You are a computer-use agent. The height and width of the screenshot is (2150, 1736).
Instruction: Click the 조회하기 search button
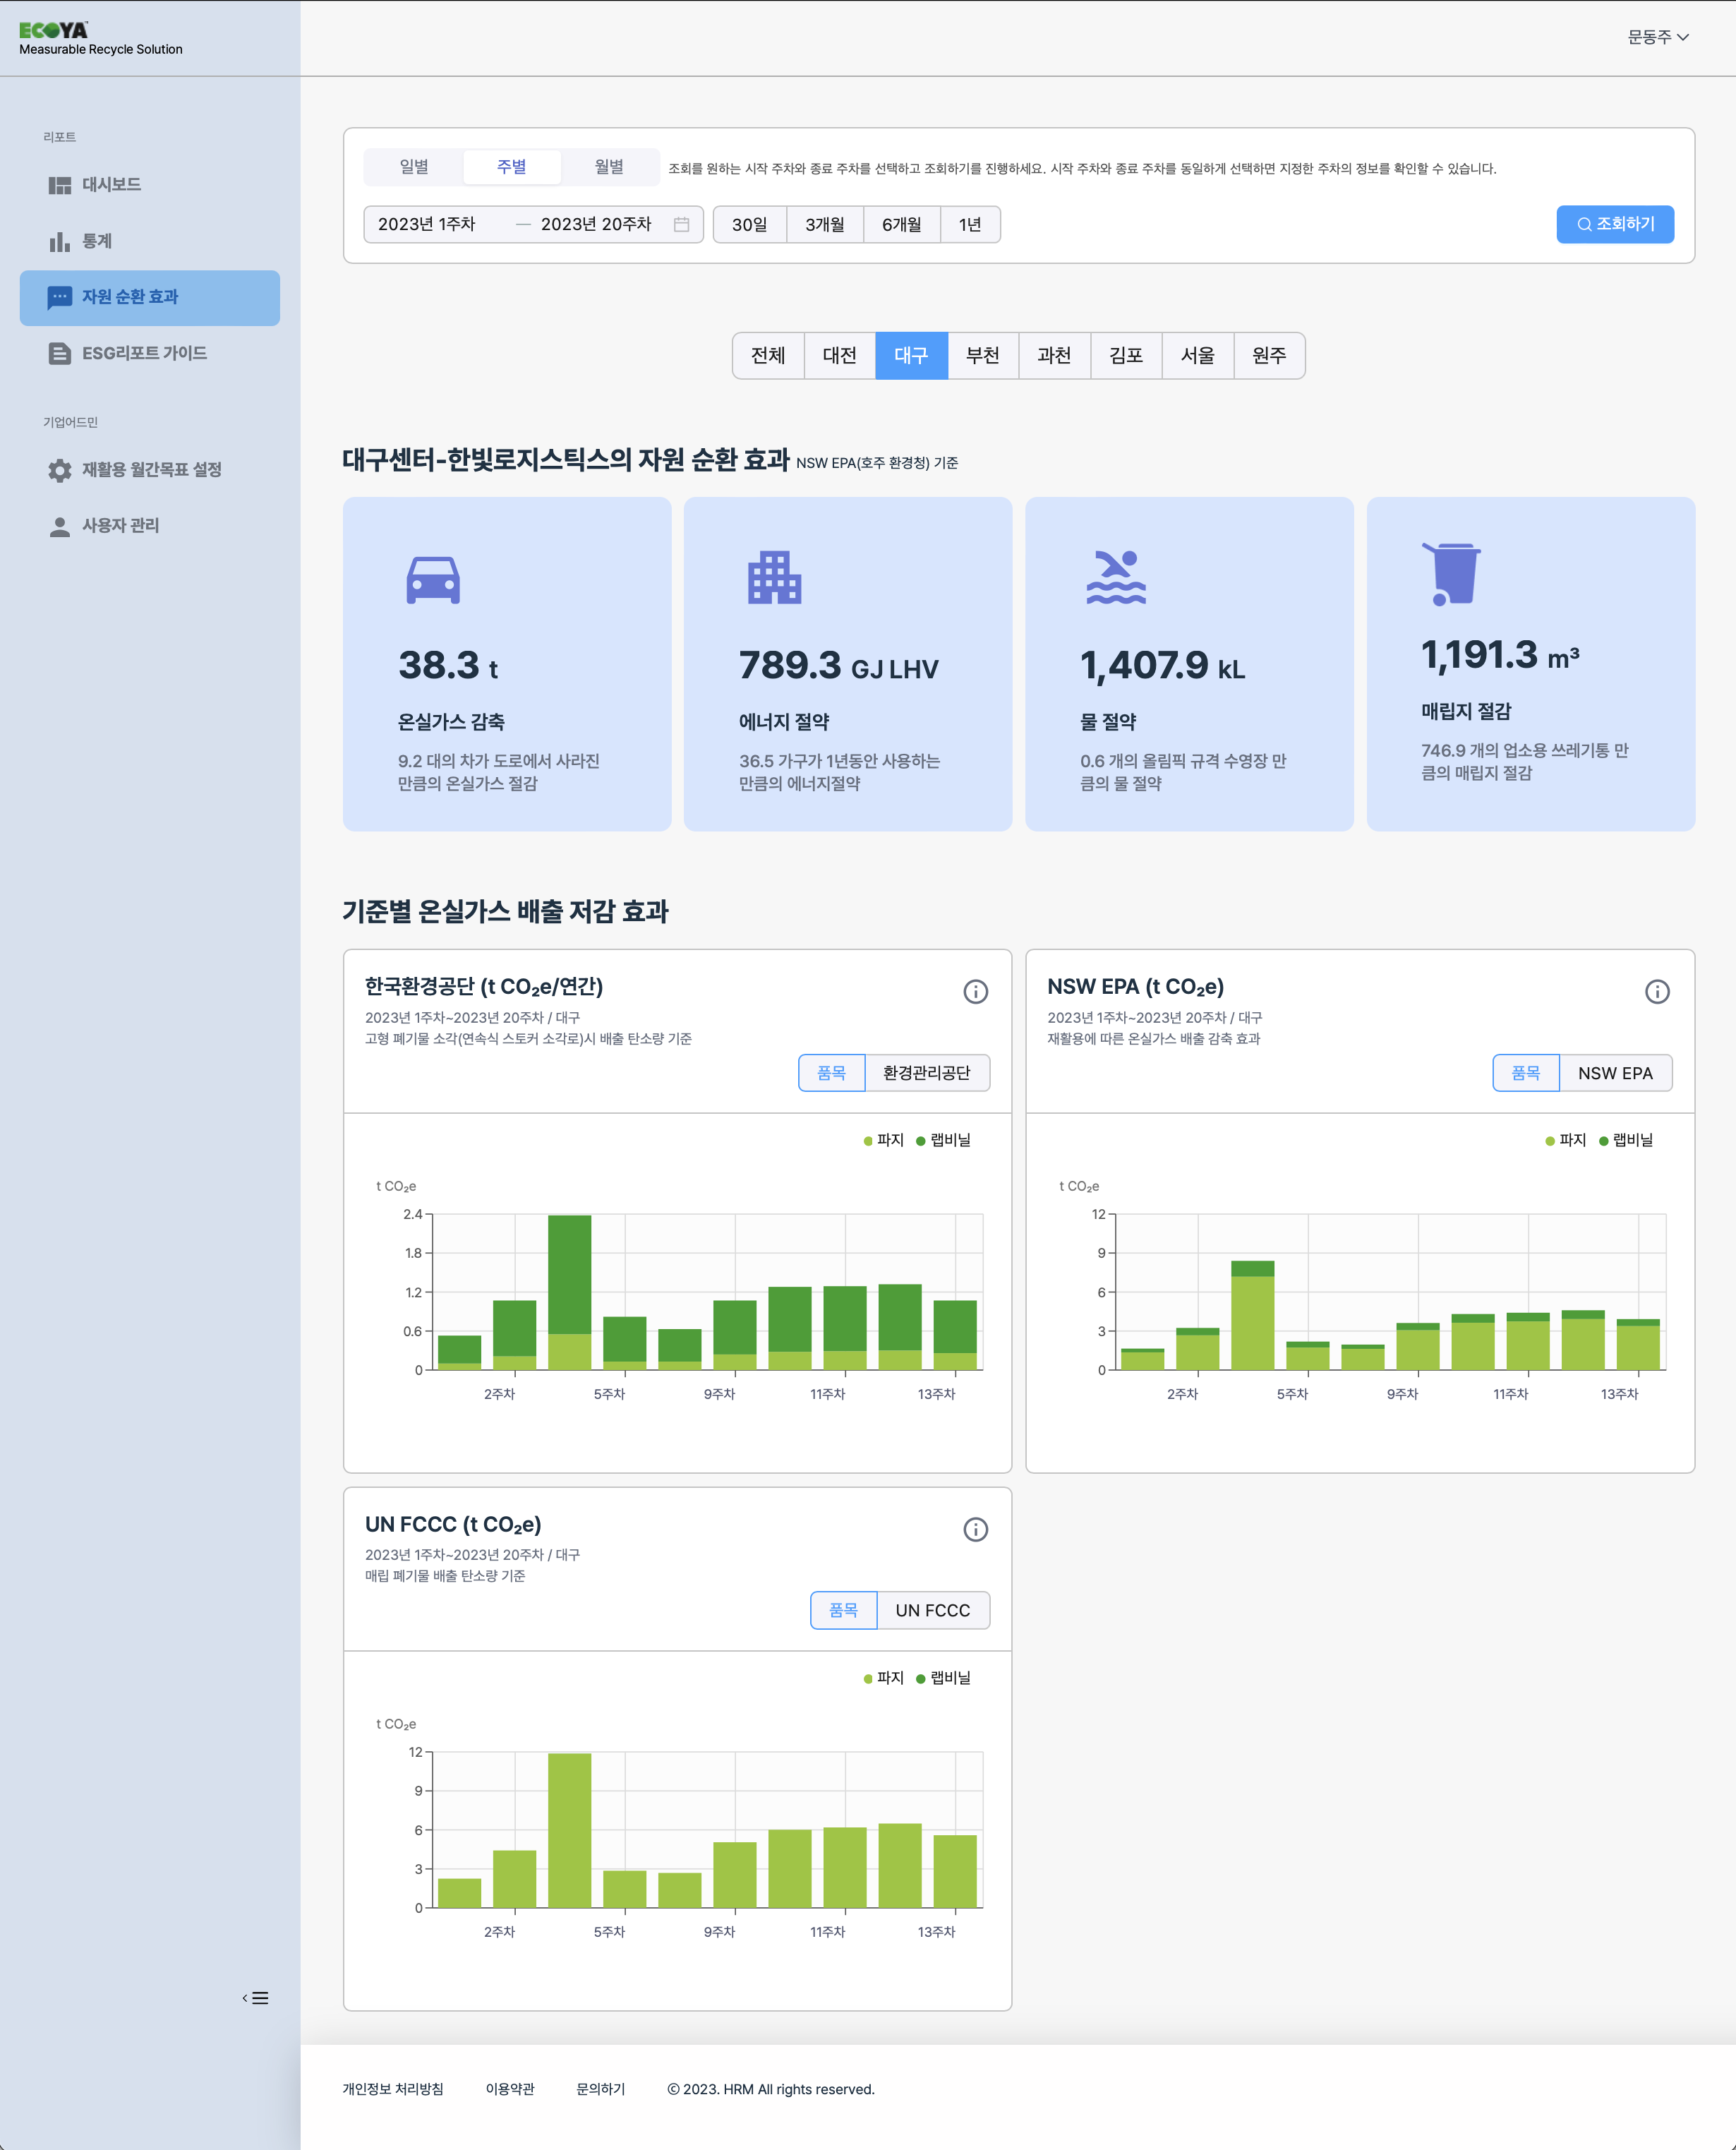point(1615,224)
